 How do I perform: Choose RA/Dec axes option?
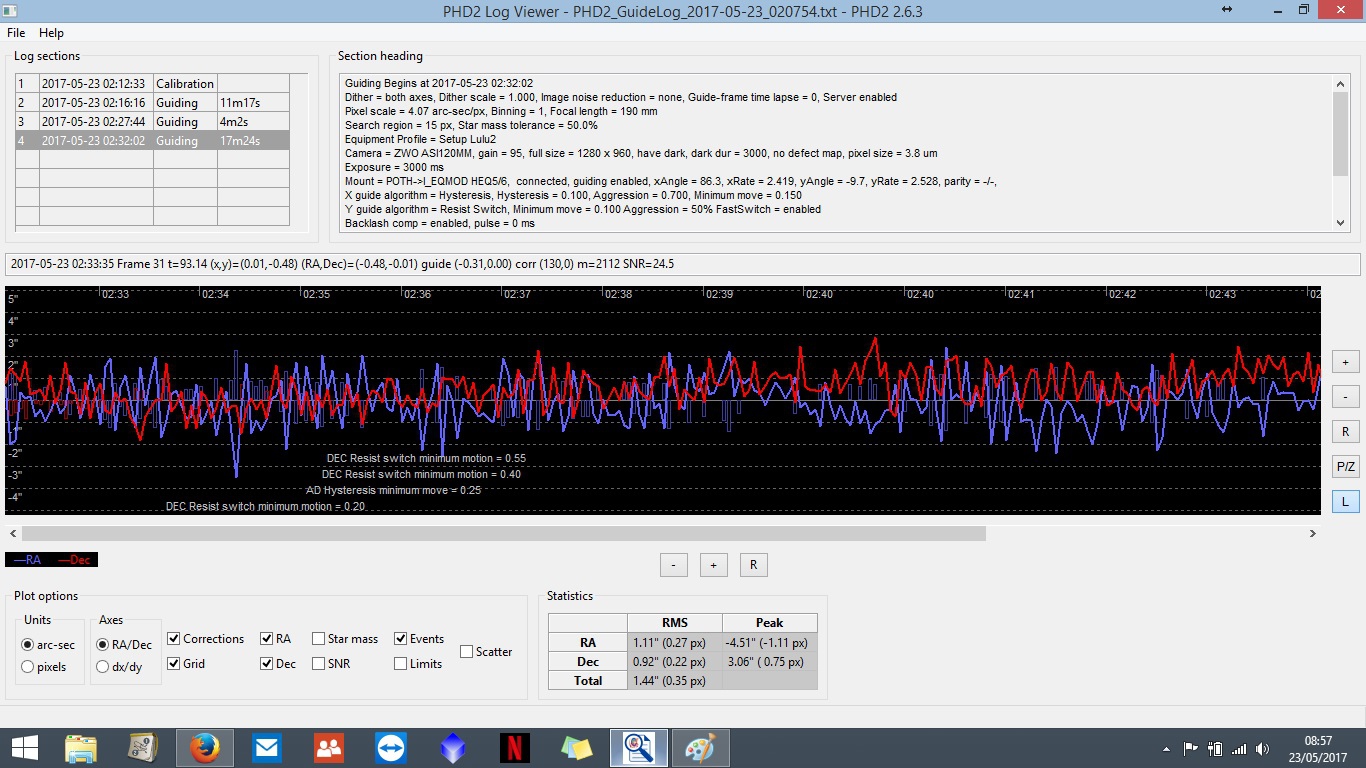tap(102, 645)
